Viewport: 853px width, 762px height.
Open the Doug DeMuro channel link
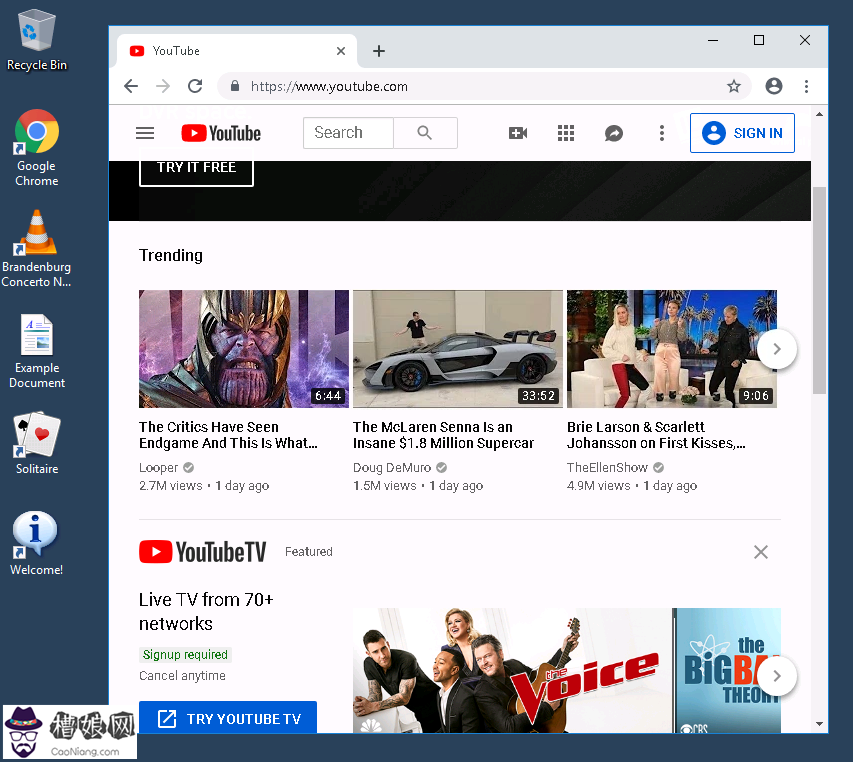[392, 468]
